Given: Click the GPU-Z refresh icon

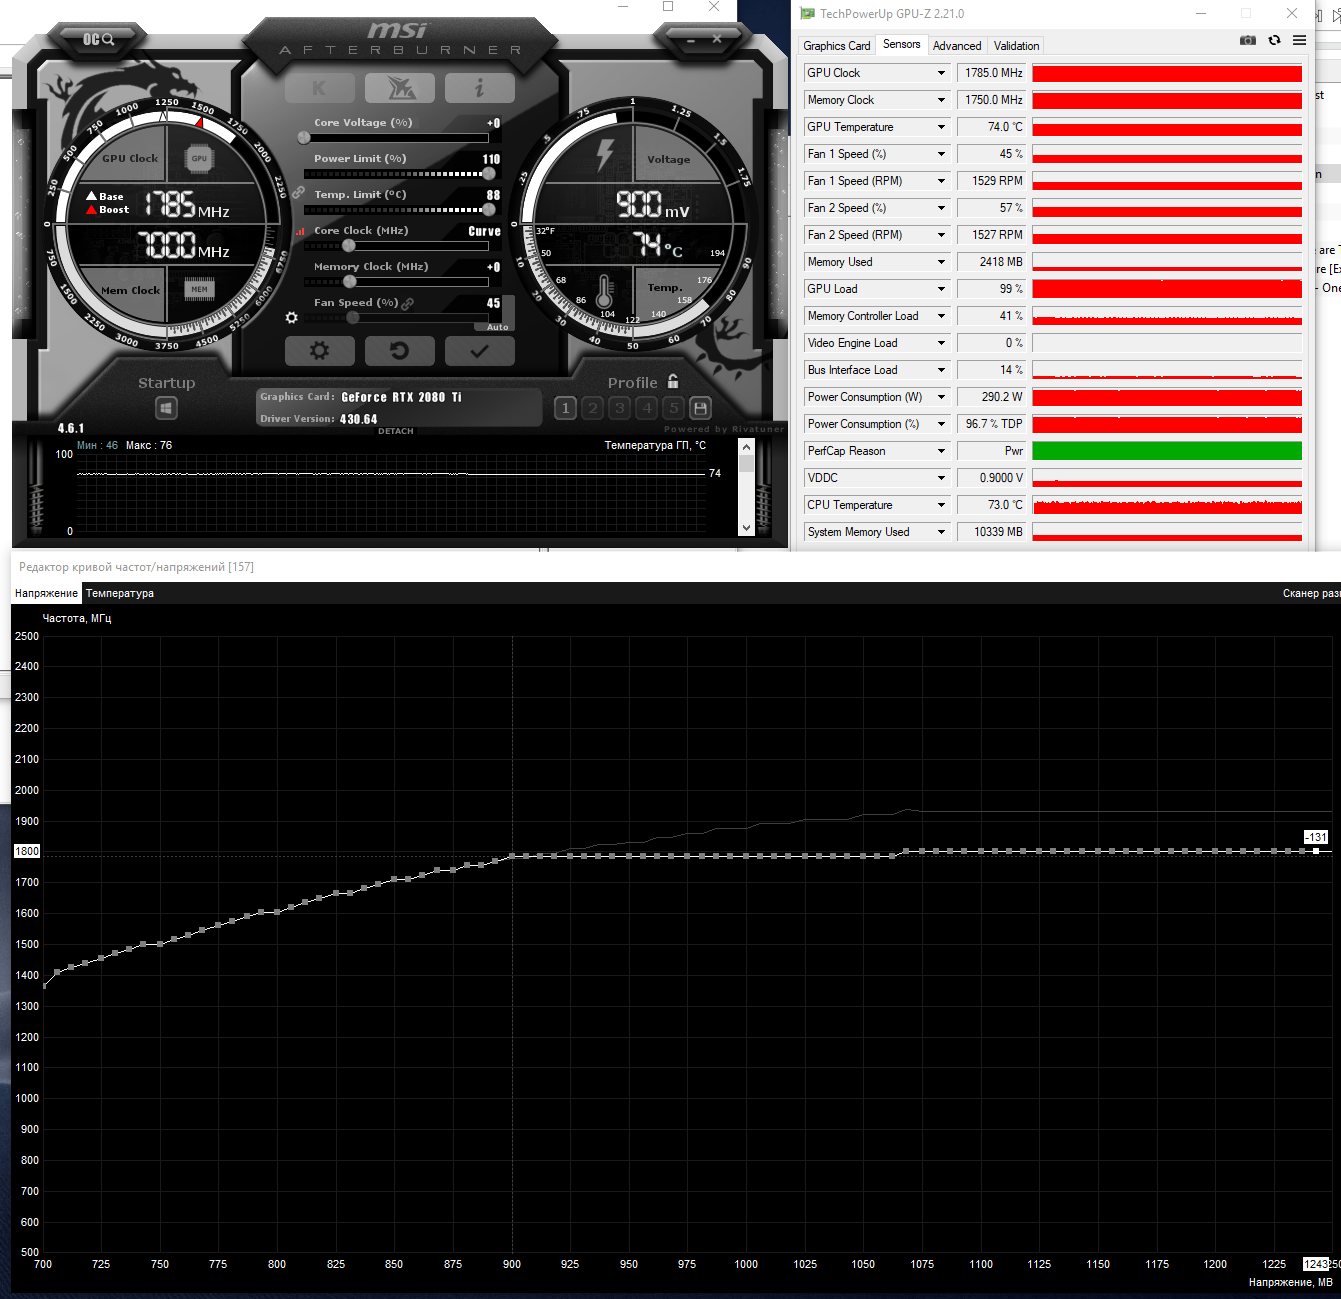Looking at the screenshot, I should (x=1274, y=40).
